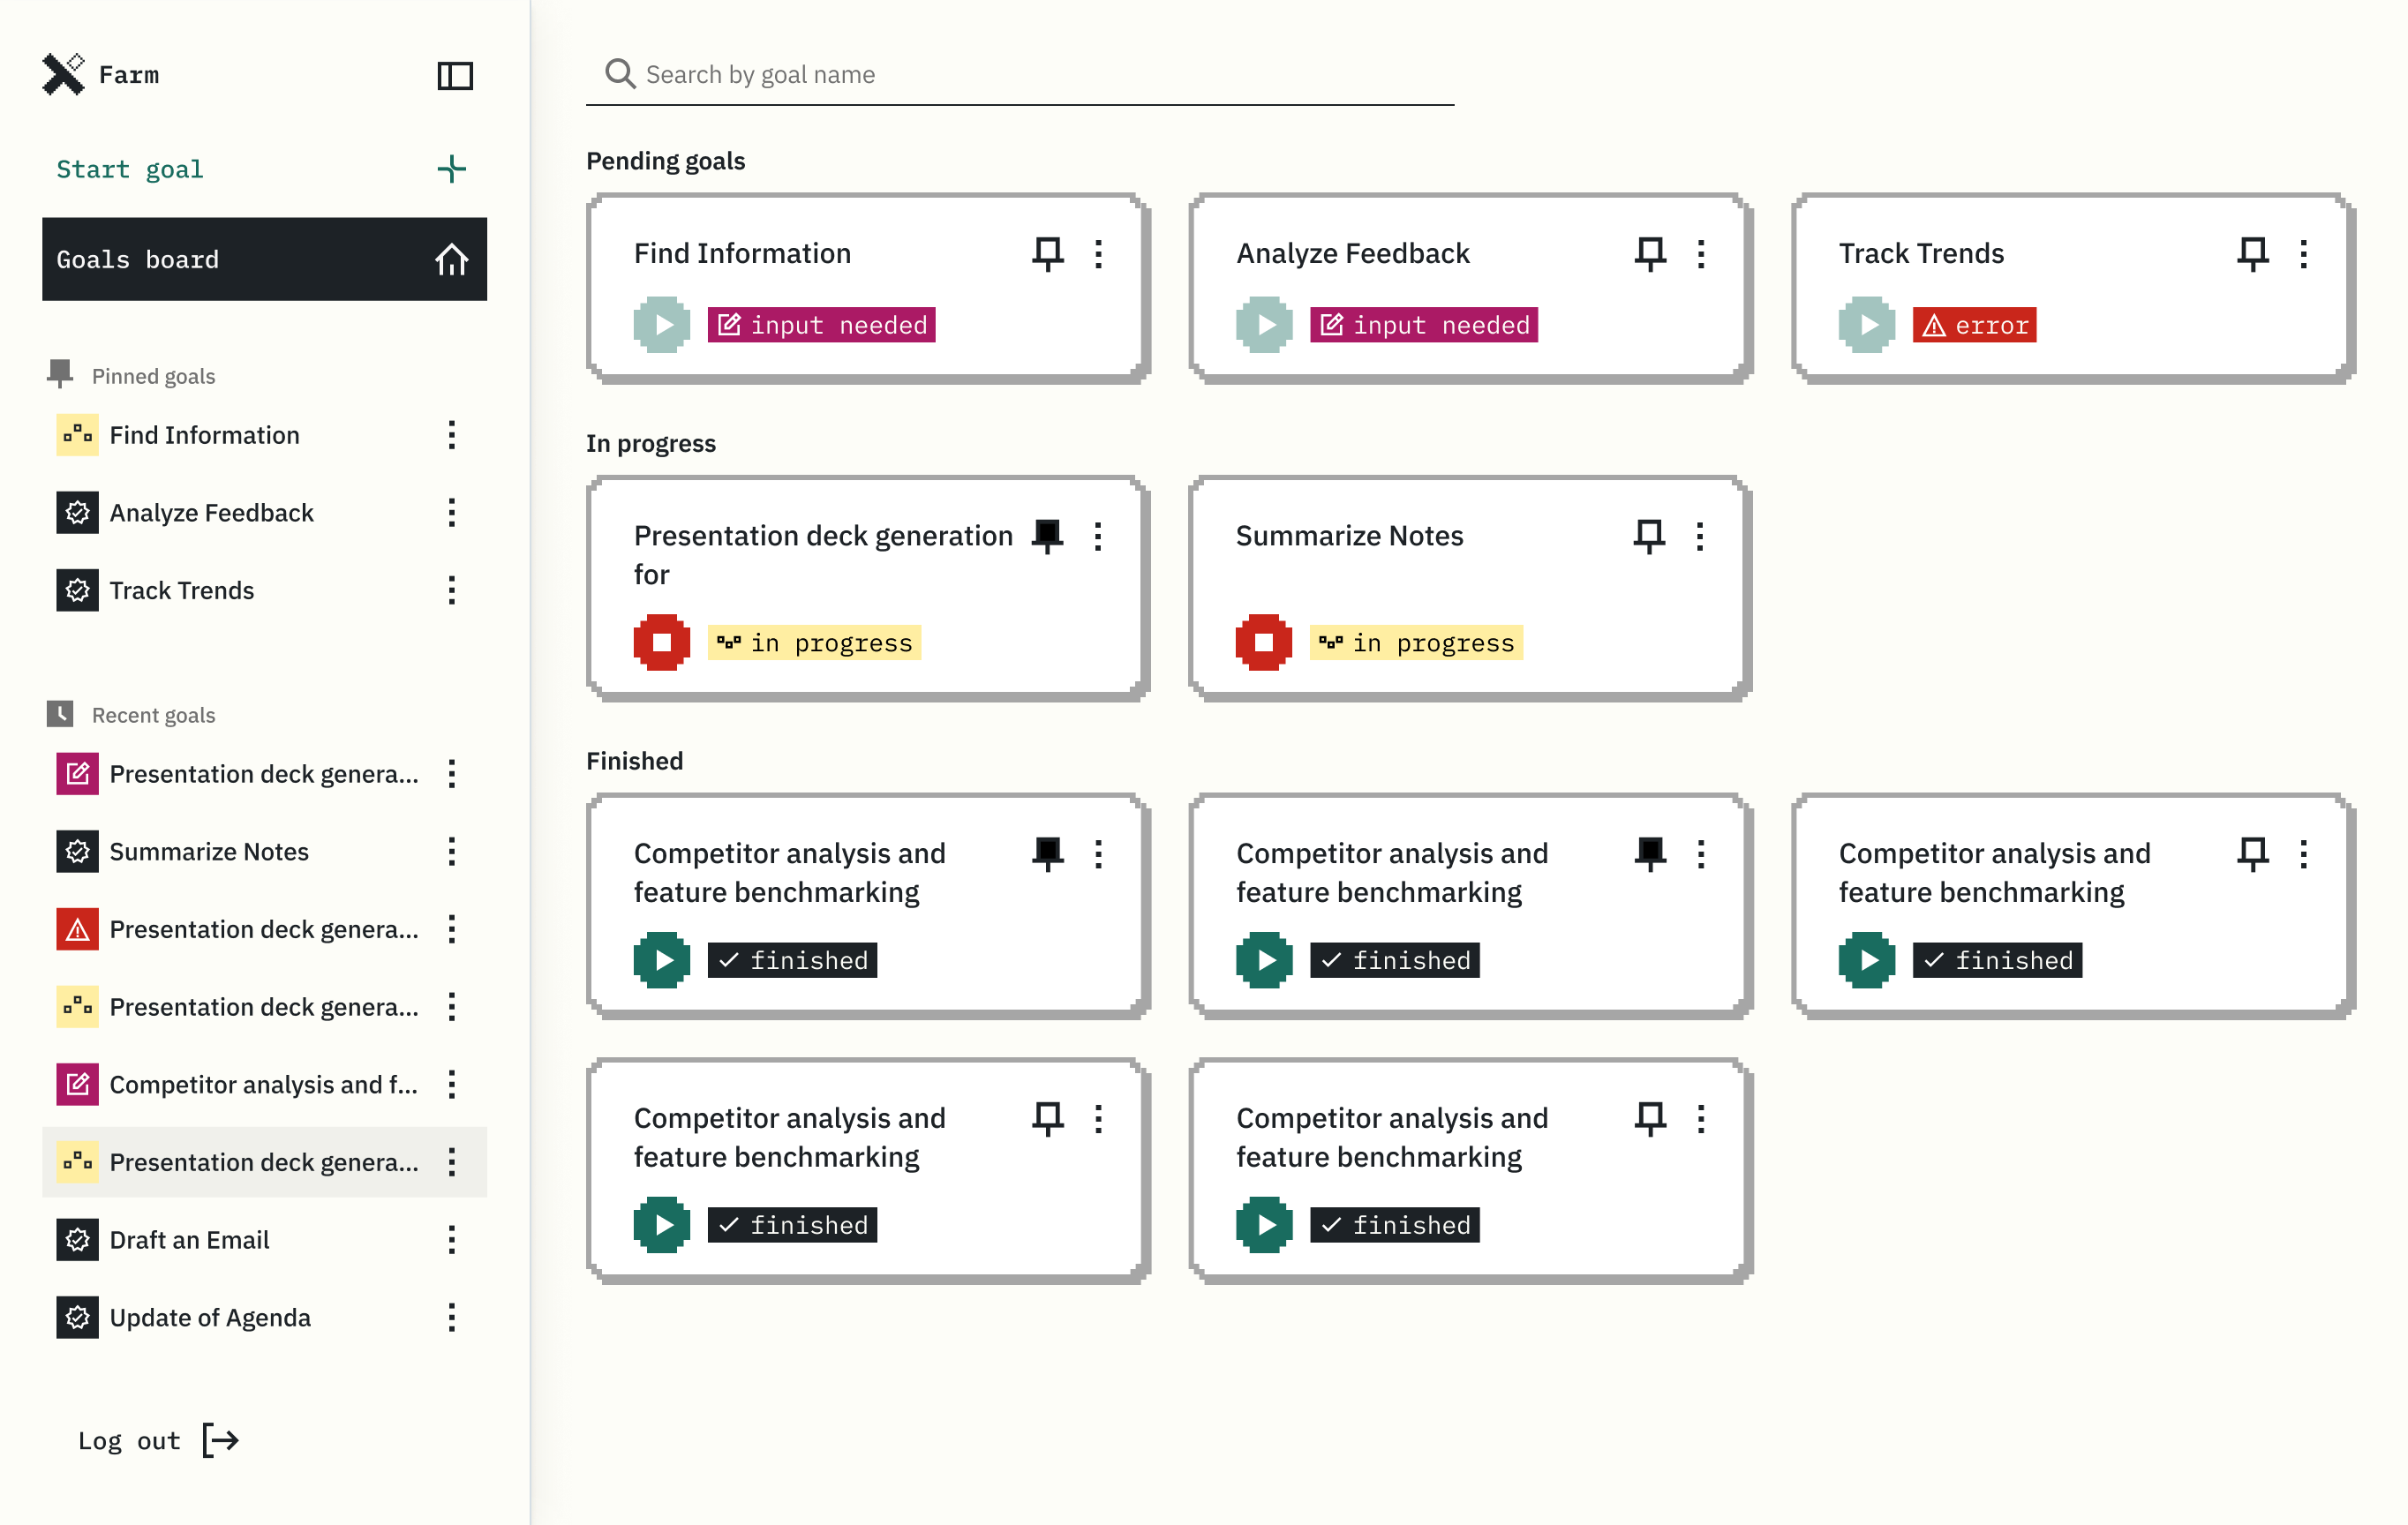Play the Find Information goal
Image resolution: width=2408 pixels, height=1525 pixels.
pos(661,325)
